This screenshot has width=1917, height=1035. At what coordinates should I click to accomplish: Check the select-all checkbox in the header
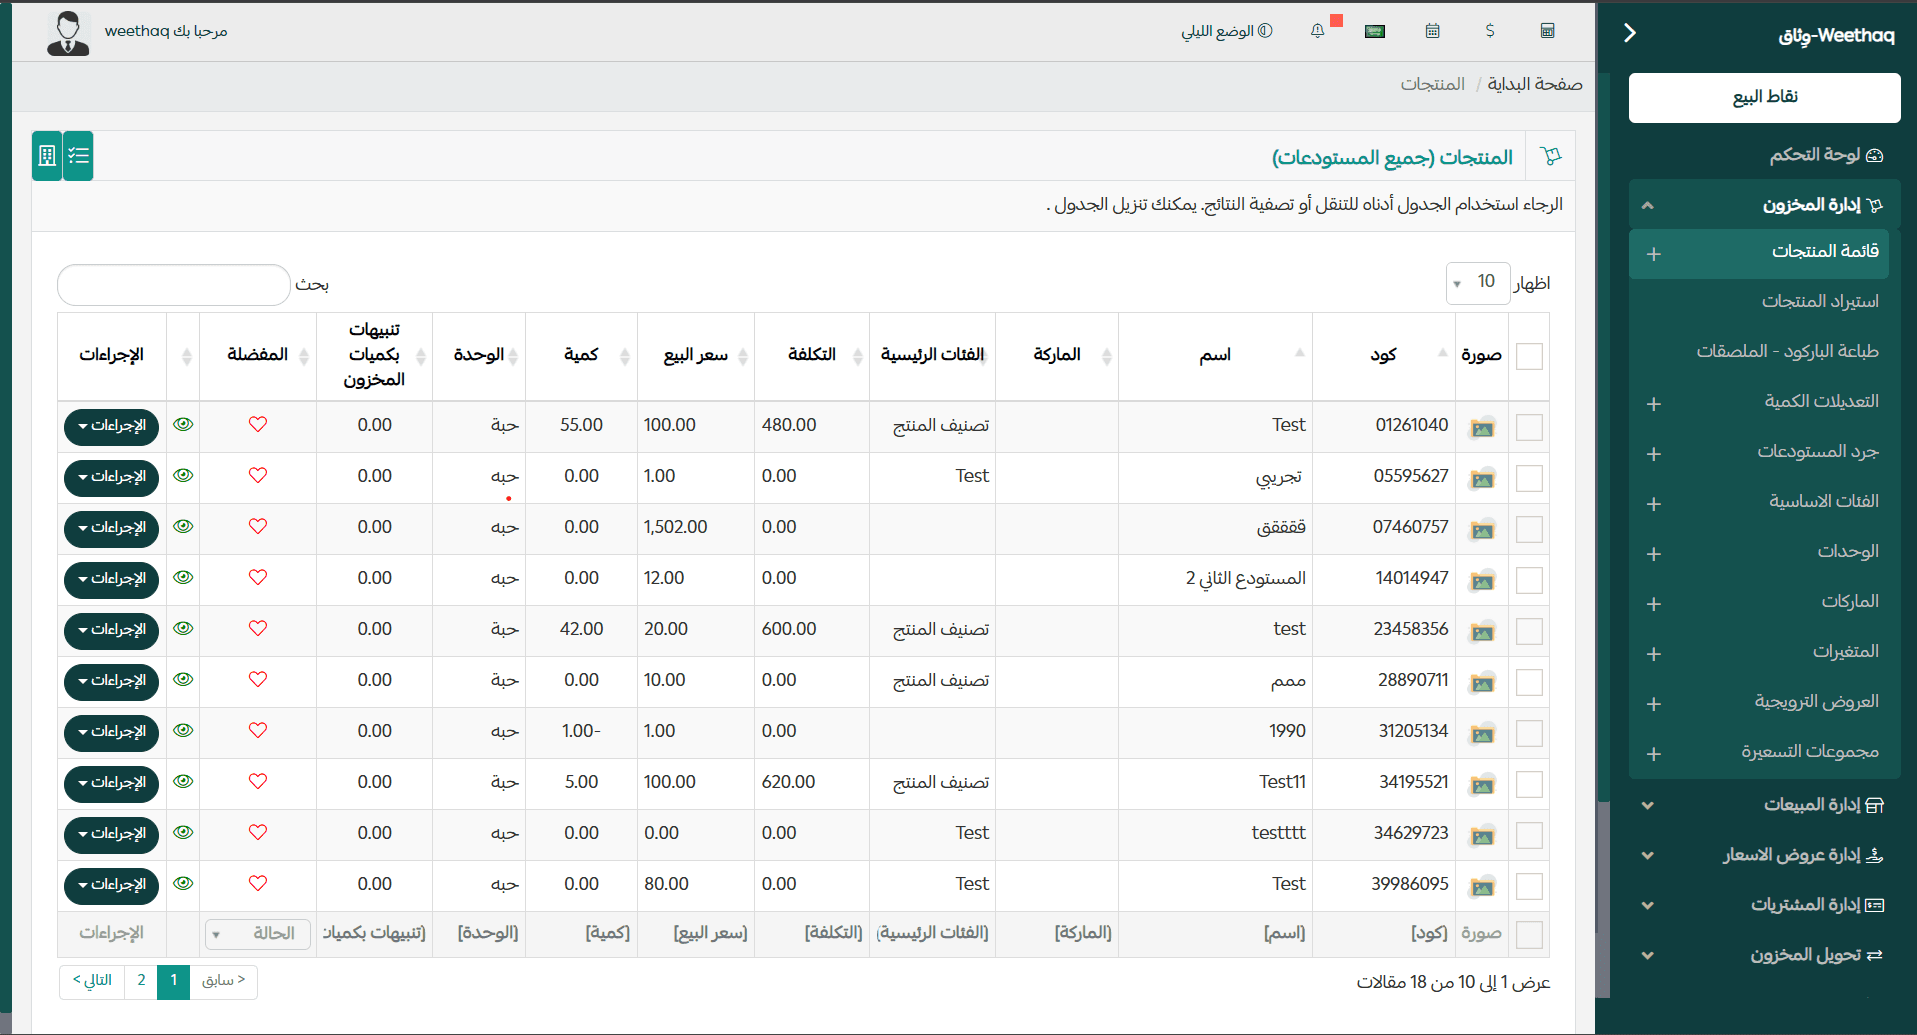coord(1529,356)
